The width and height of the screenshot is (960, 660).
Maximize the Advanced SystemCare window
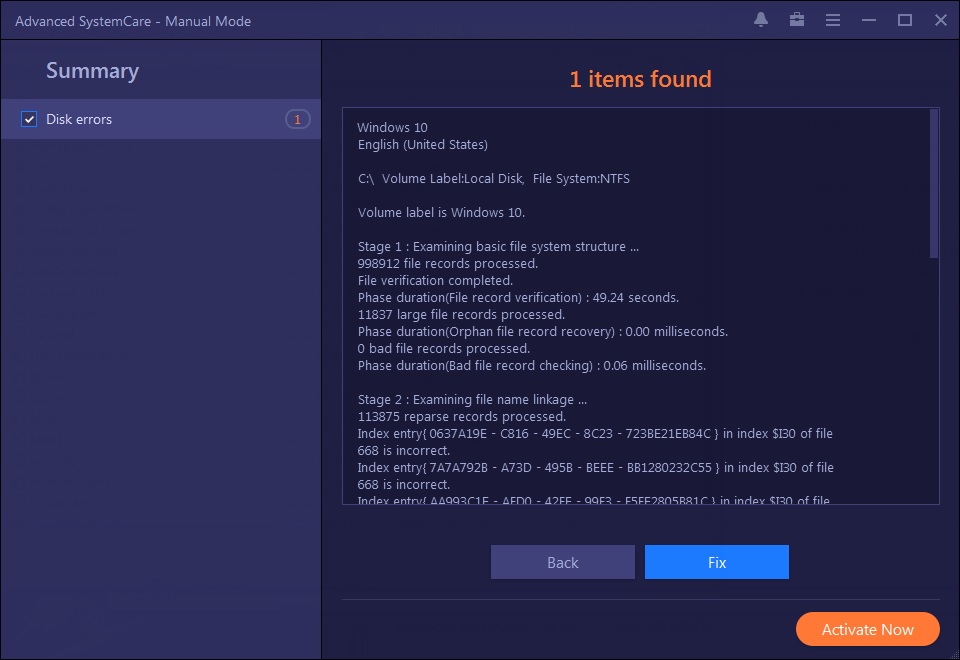coord(905,20)
